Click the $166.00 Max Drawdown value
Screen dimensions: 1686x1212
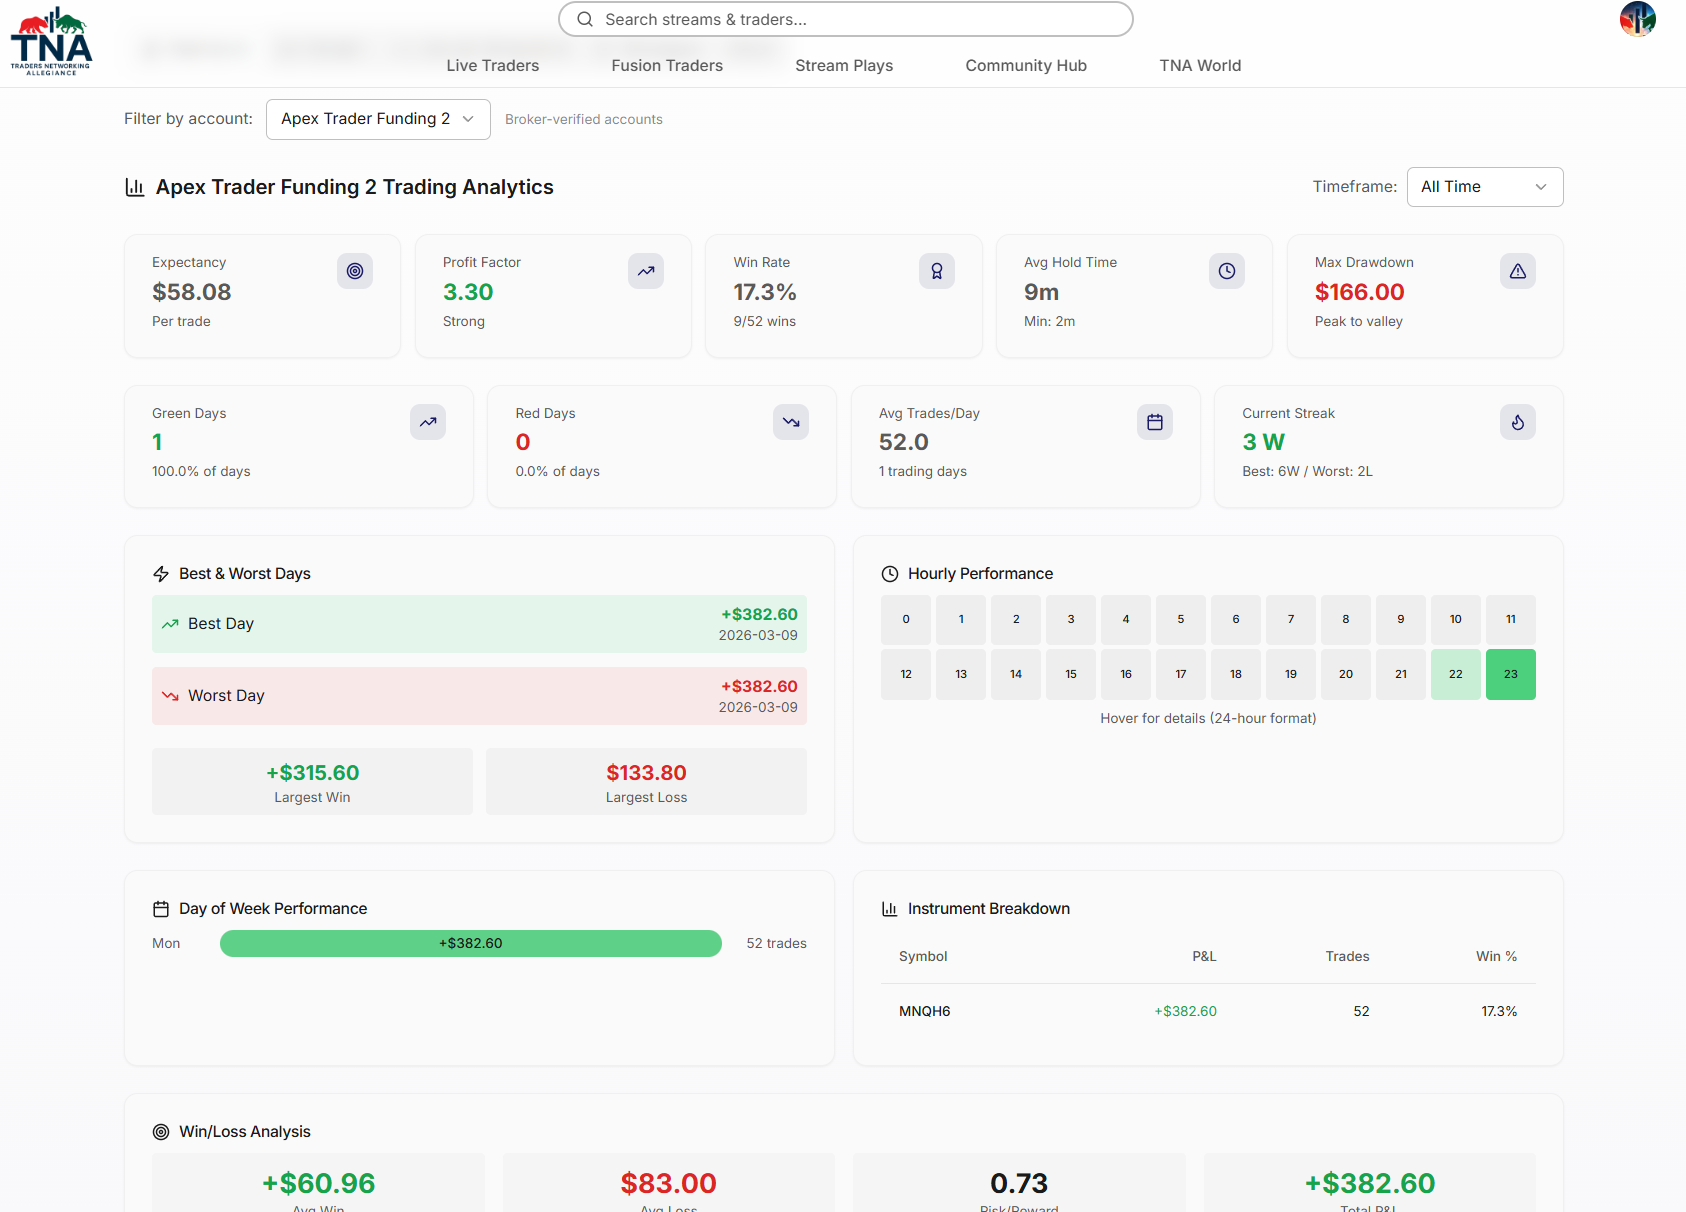click(1360, 292)
